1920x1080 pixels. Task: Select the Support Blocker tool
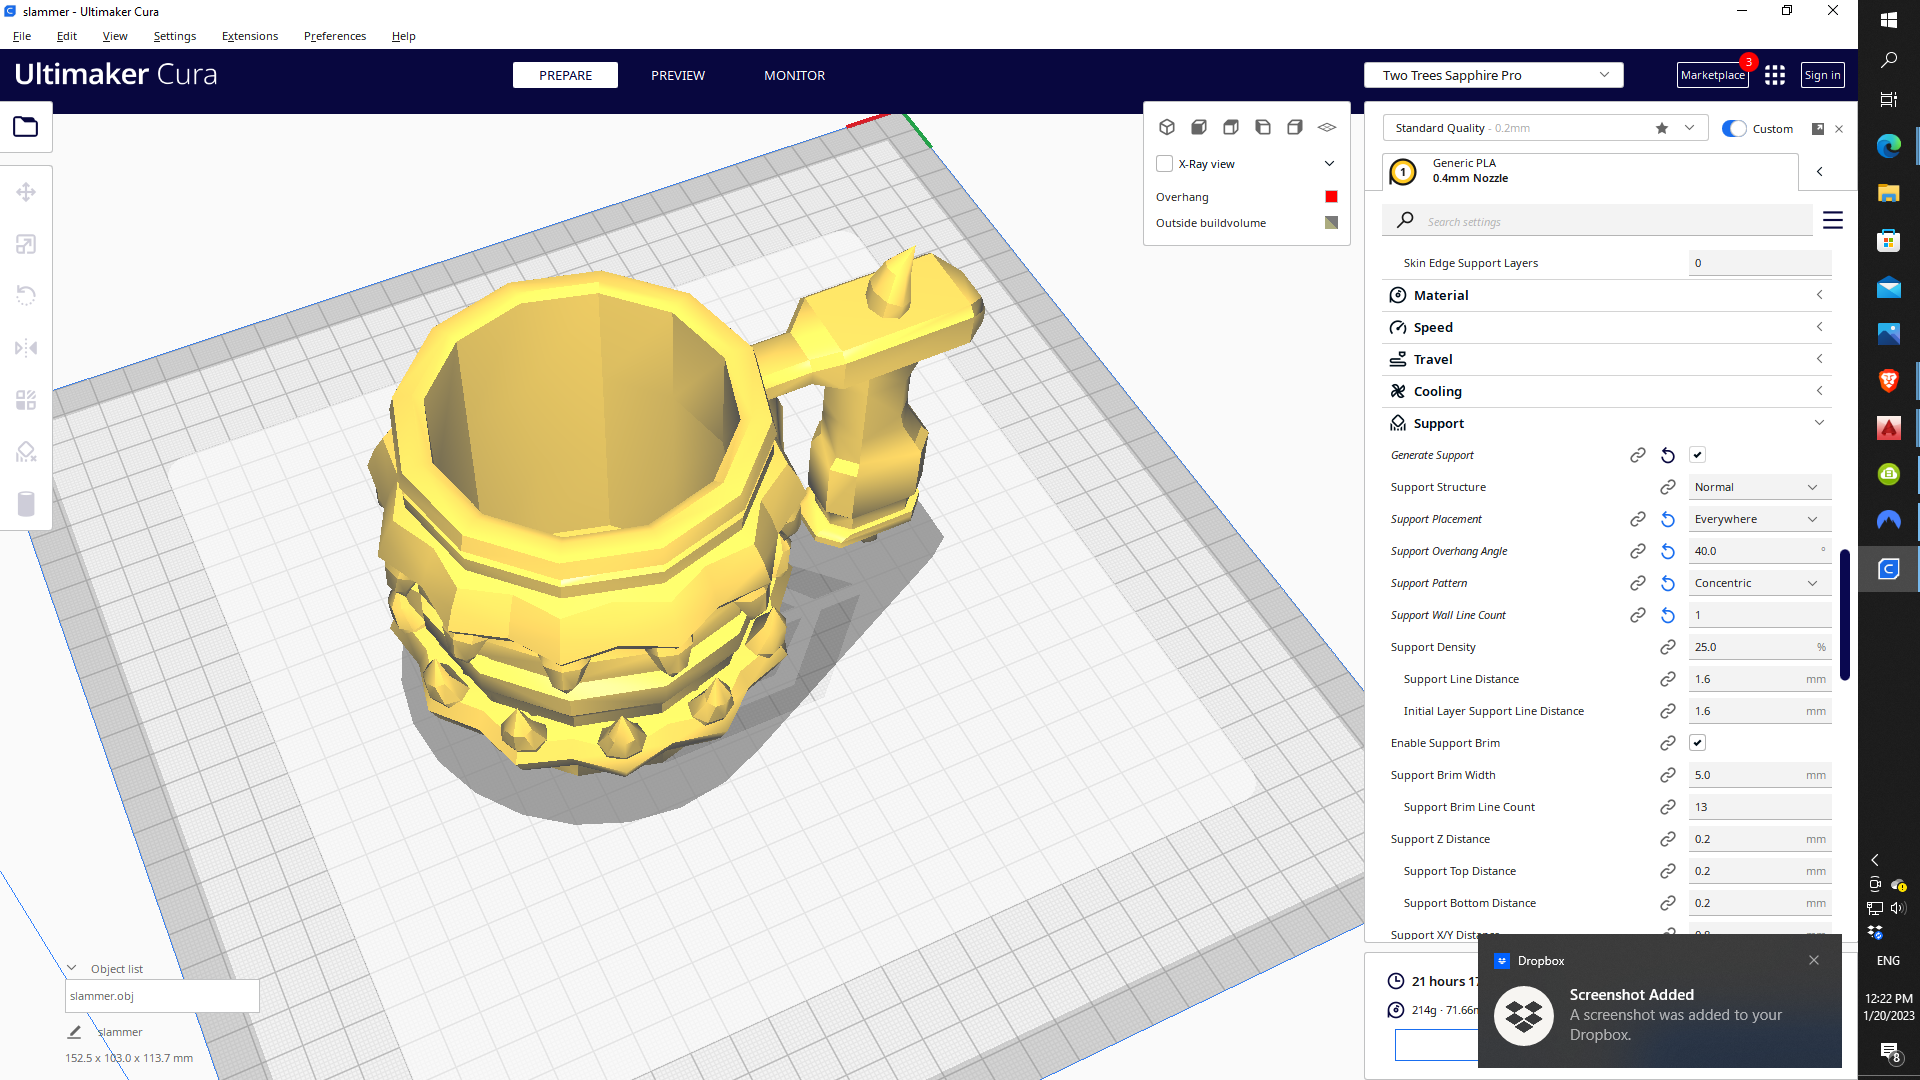click(26, 452)
